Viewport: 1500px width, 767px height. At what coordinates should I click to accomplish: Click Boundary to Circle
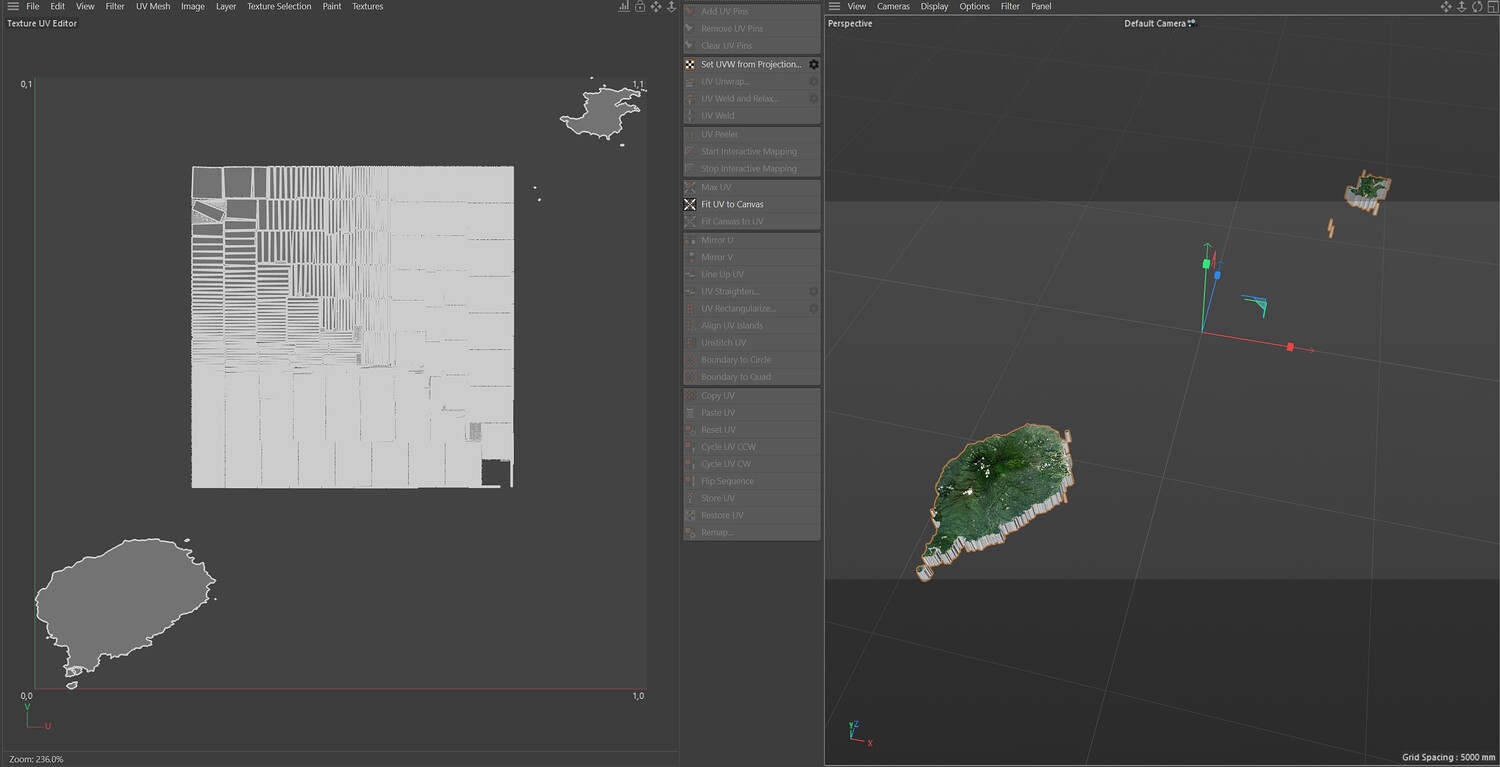click(752, 359)
